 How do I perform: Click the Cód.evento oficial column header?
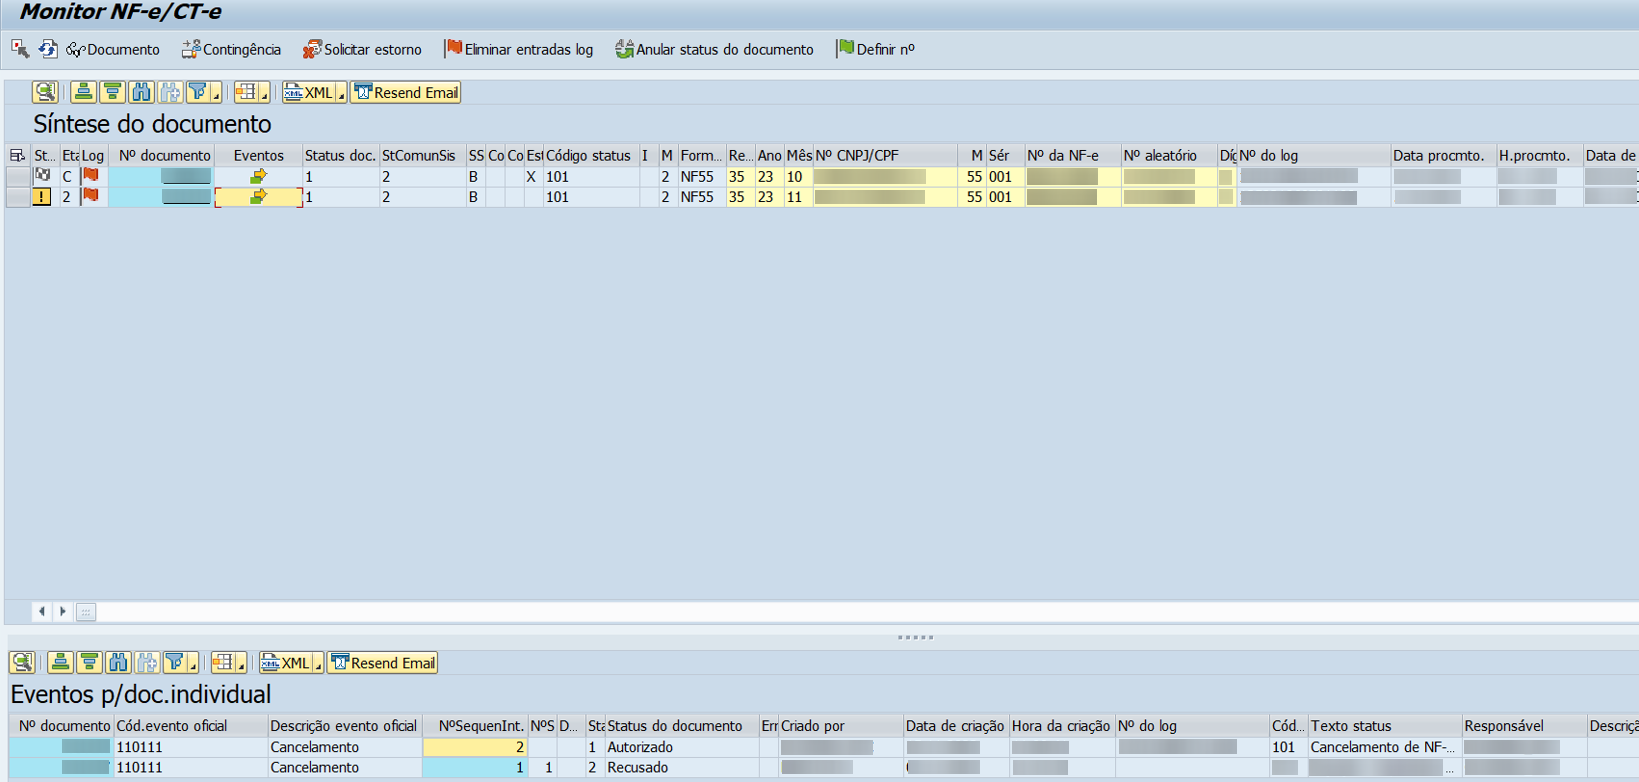(190, 726)
